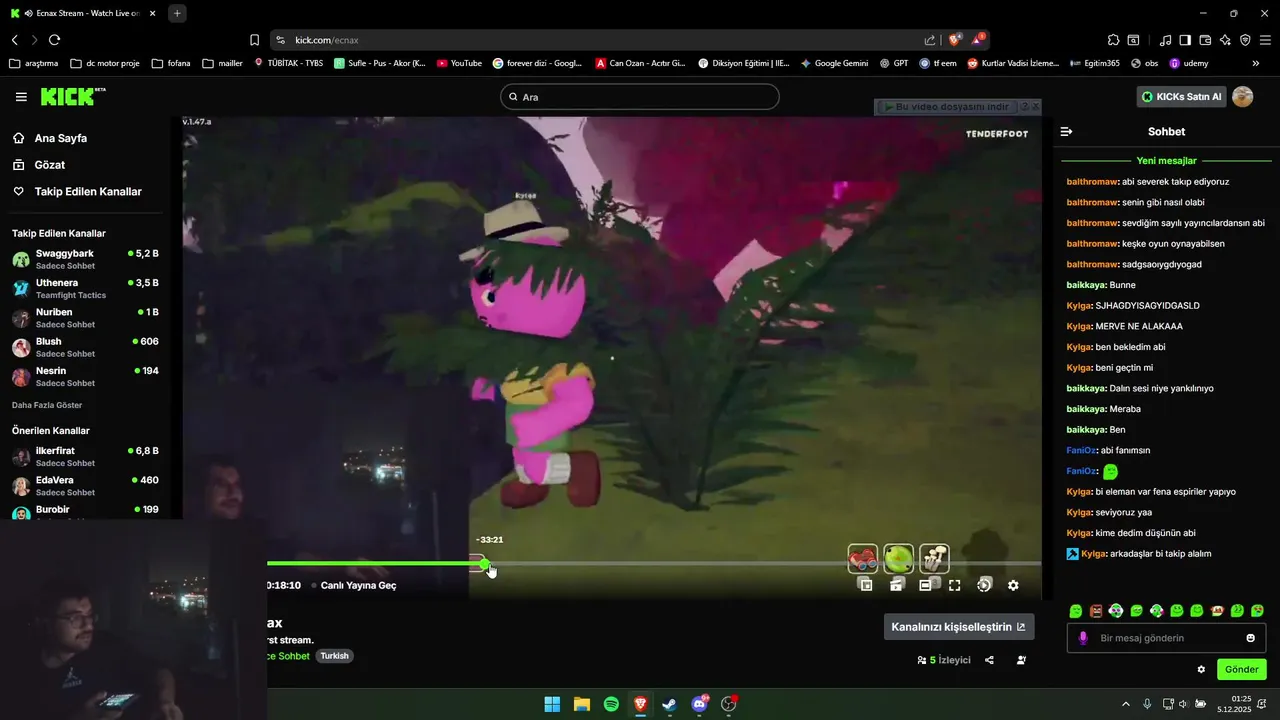Click the clip creation icon
The height and width of the screenshot is (720, 1280).
(897, 585)
